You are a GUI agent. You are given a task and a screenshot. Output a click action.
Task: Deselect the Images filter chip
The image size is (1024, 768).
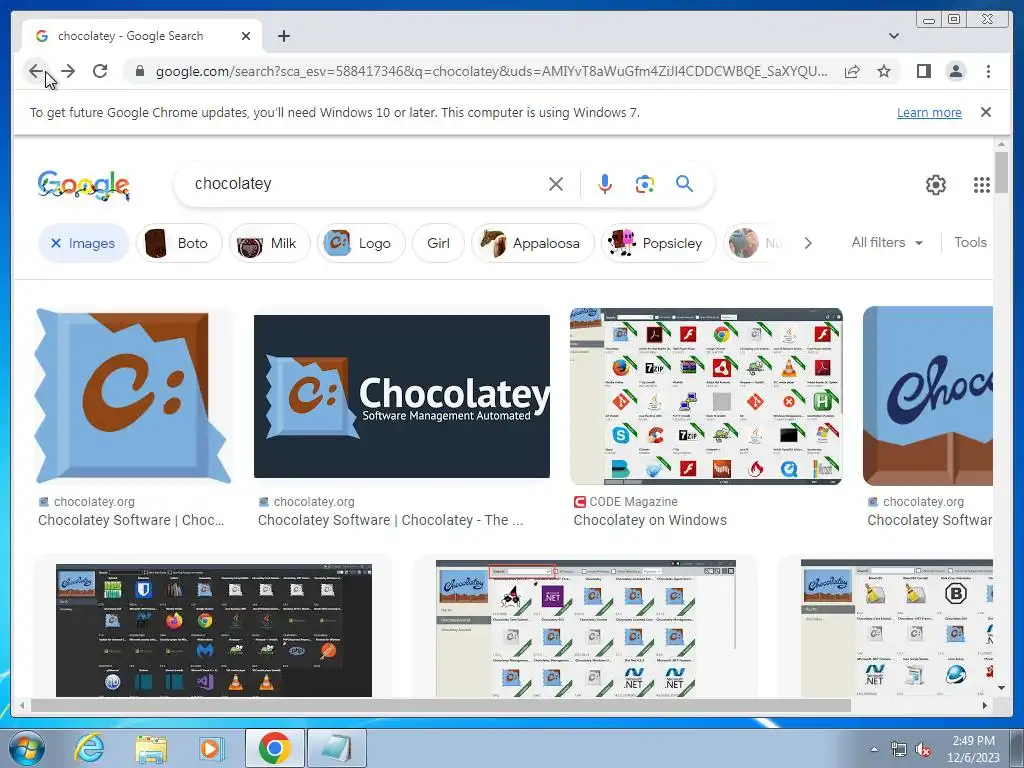click(x=83, y=243)
